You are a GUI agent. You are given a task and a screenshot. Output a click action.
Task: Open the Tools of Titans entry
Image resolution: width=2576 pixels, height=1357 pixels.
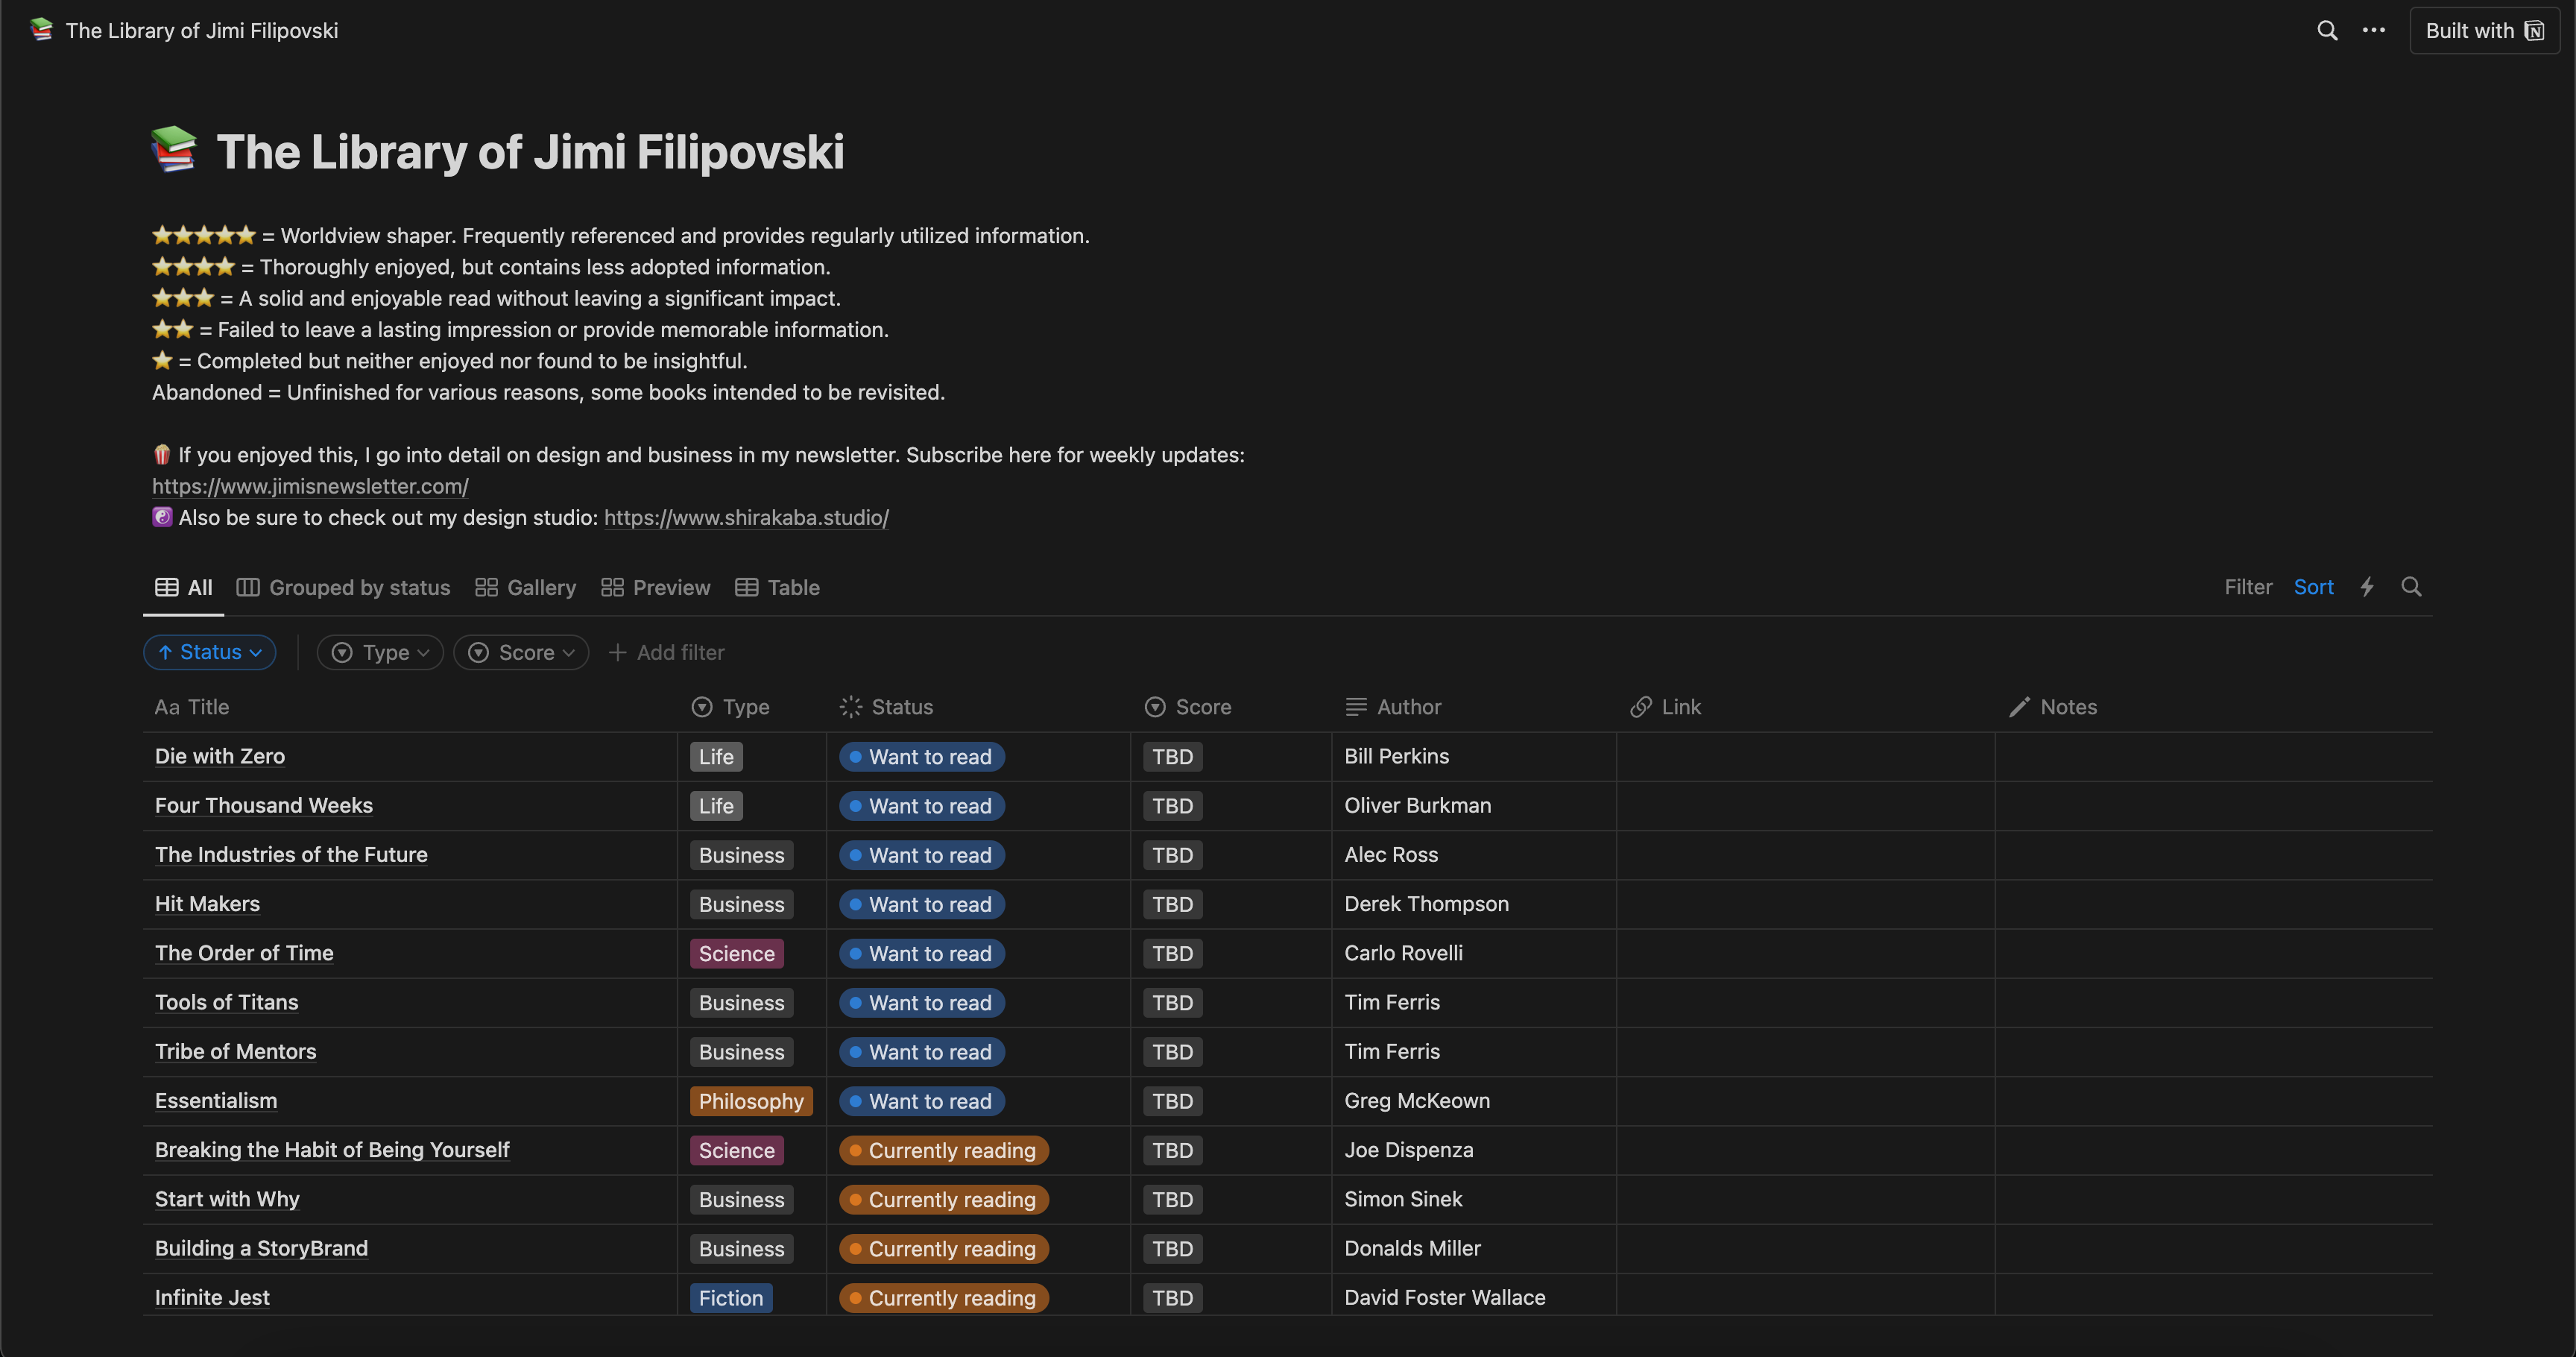coord(227,1002)
